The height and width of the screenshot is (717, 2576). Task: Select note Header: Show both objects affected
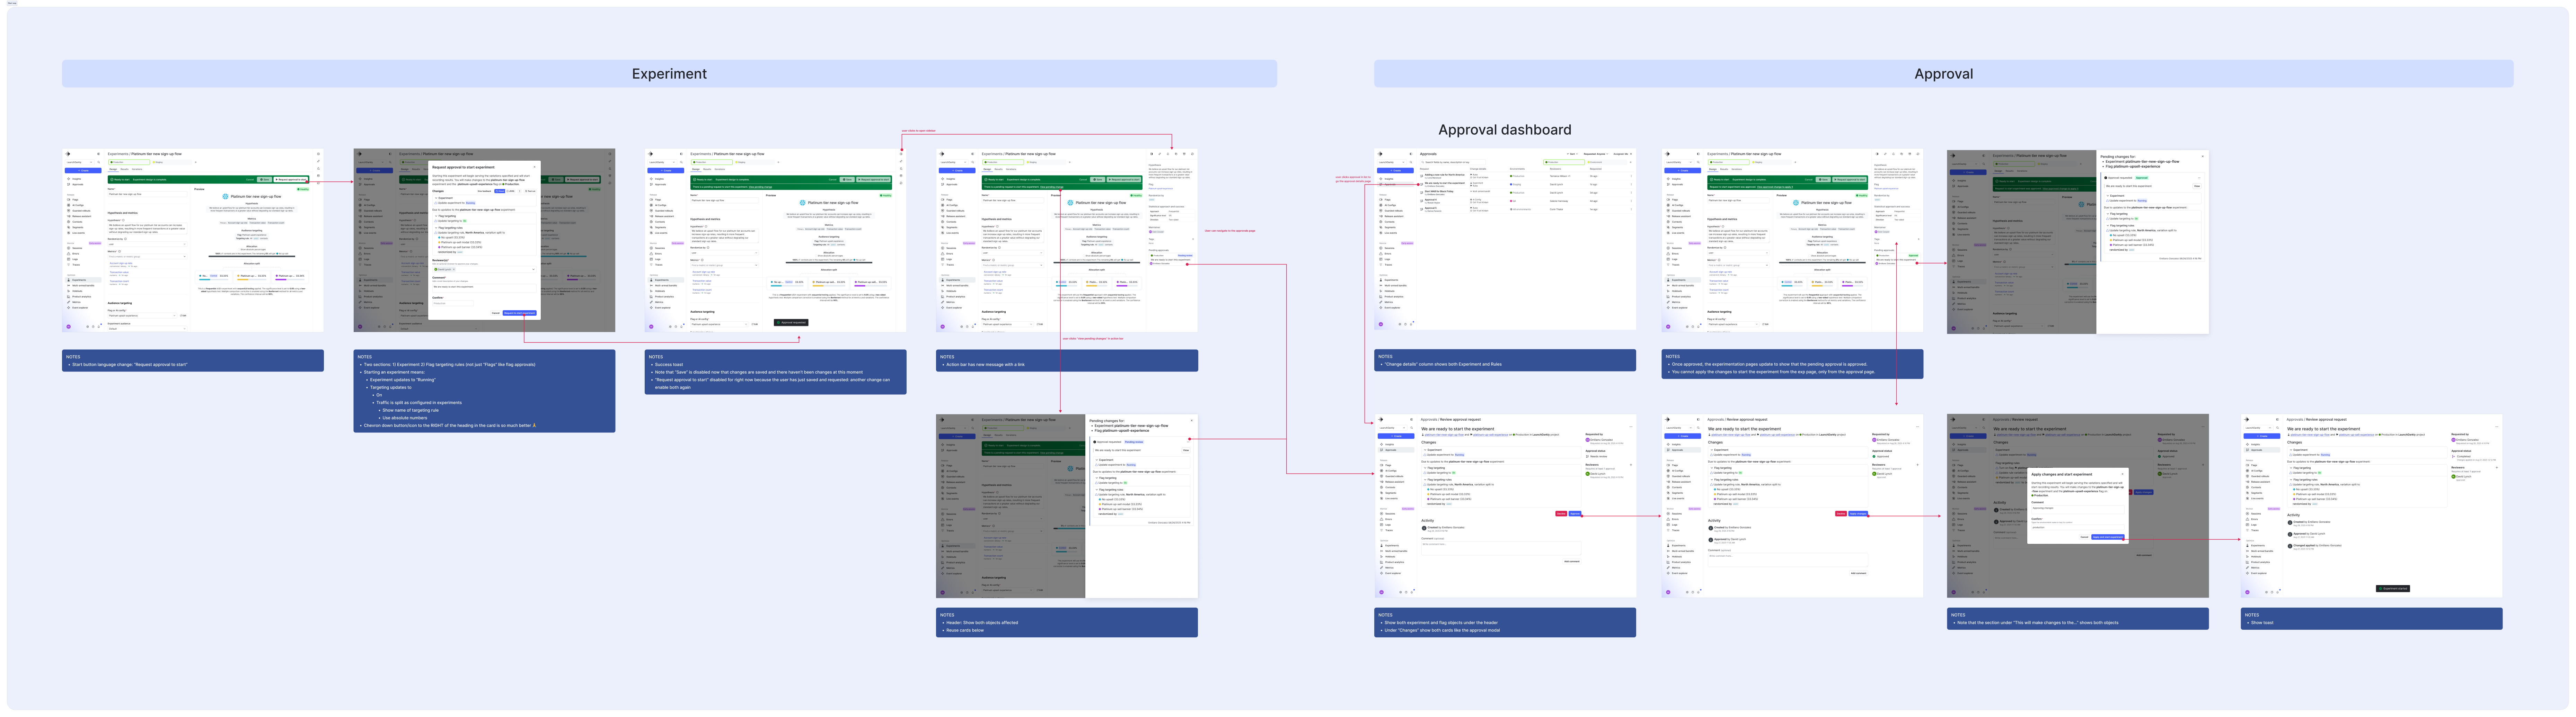(x=1067, y=622)
